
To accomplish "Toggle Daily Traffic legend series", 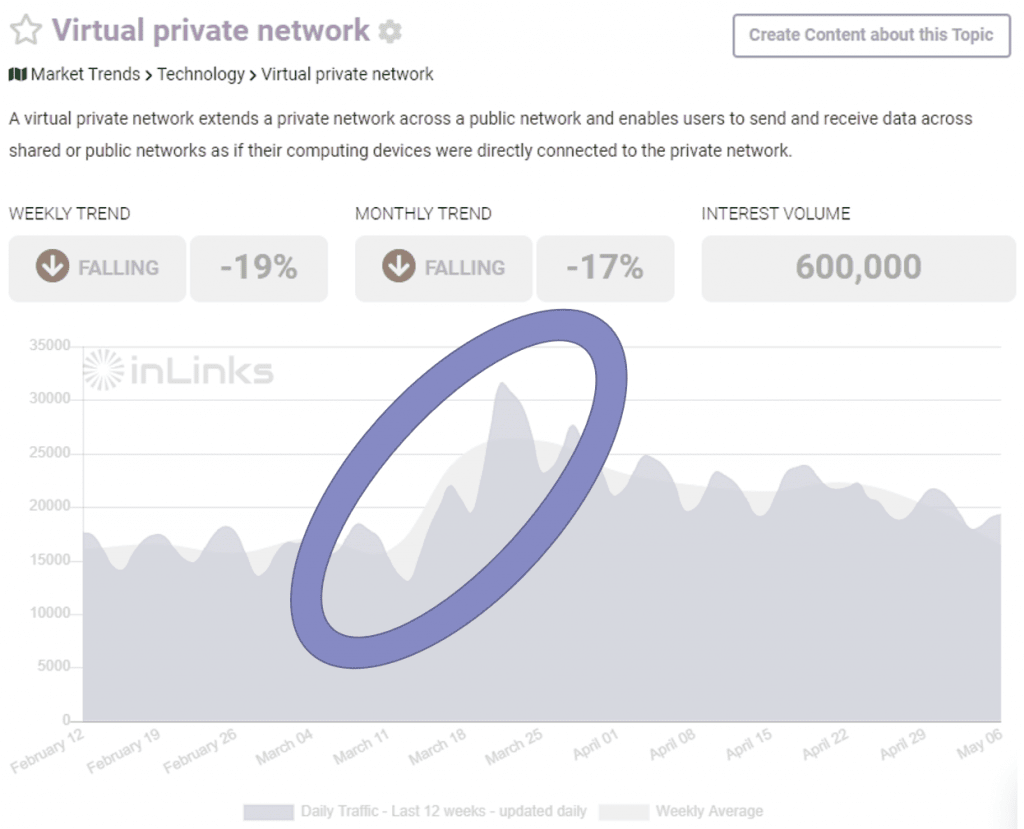I will [x=415, y=811].
